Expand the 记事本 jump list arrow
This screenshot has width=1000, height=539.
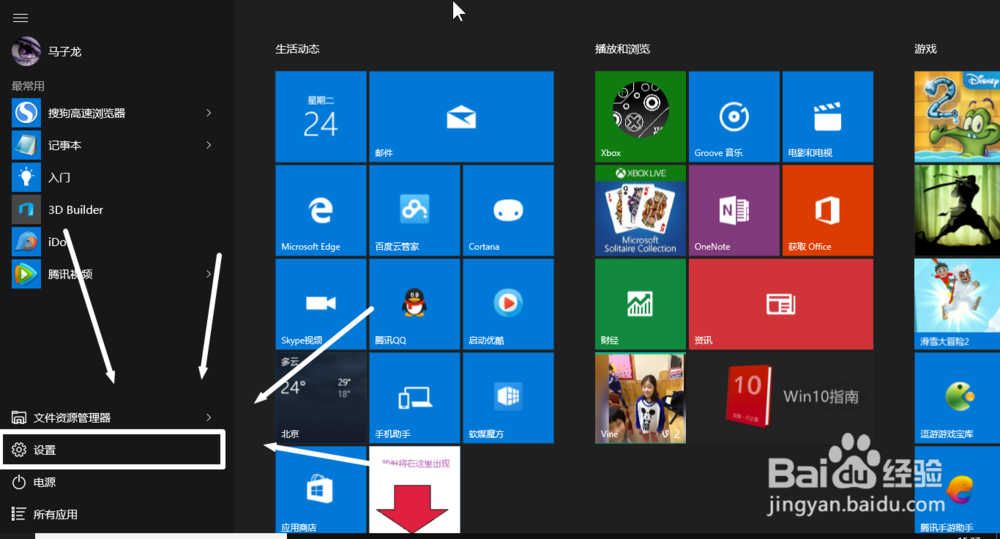(209, 145)
